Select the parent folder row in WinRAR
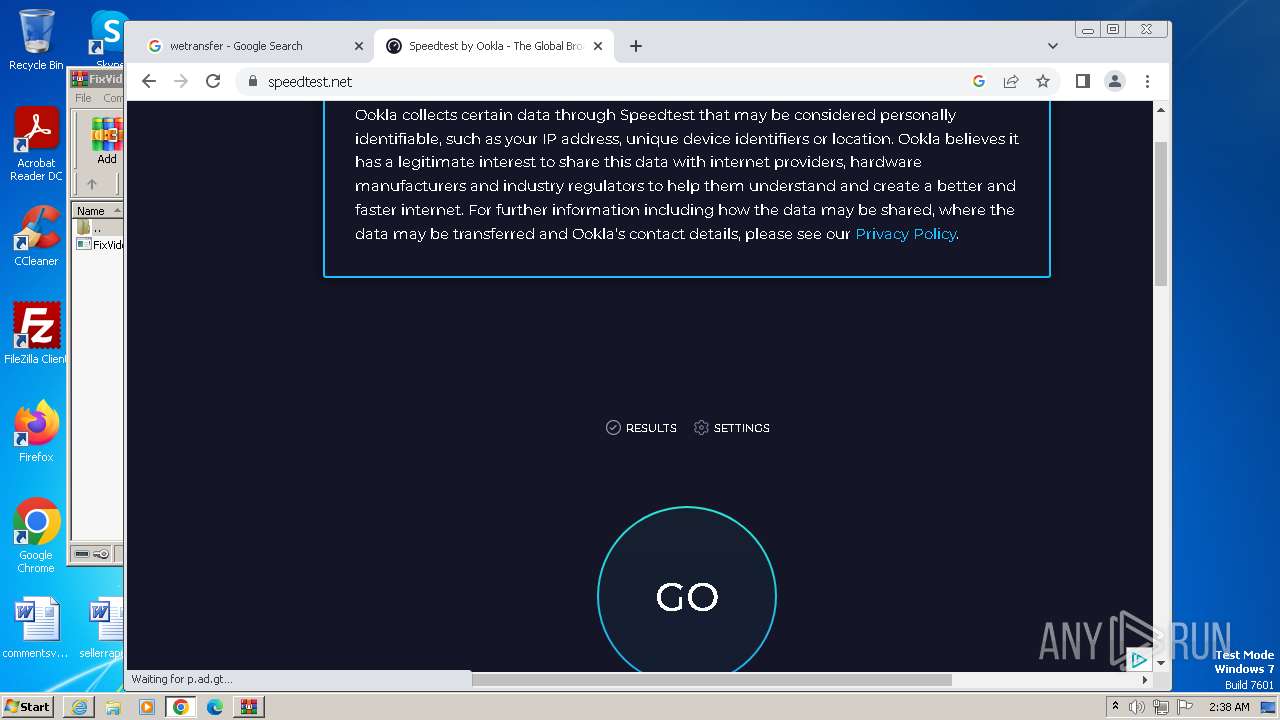1280x720 pixels. pyautogui.click(x=97, y=228)
